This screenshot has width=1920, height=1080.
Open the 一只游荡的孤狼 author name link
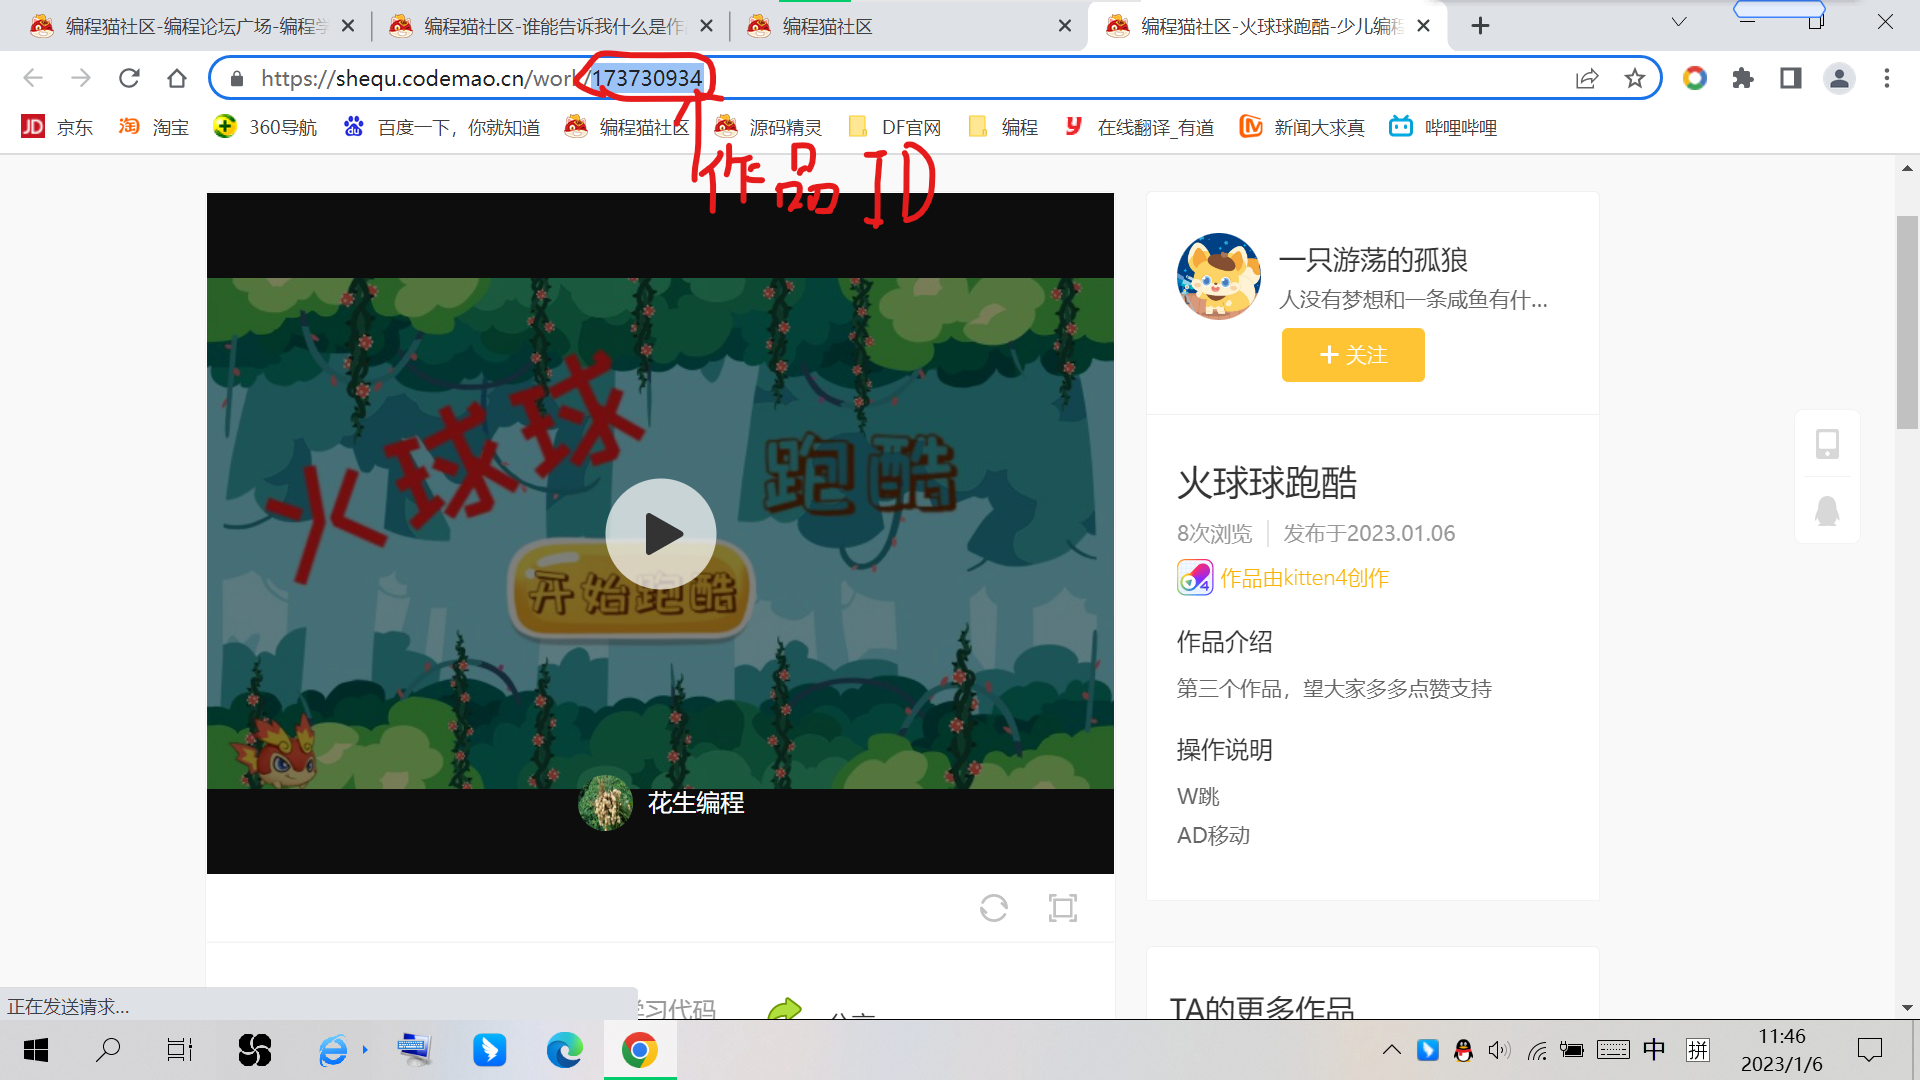[x=1373, y=260]
